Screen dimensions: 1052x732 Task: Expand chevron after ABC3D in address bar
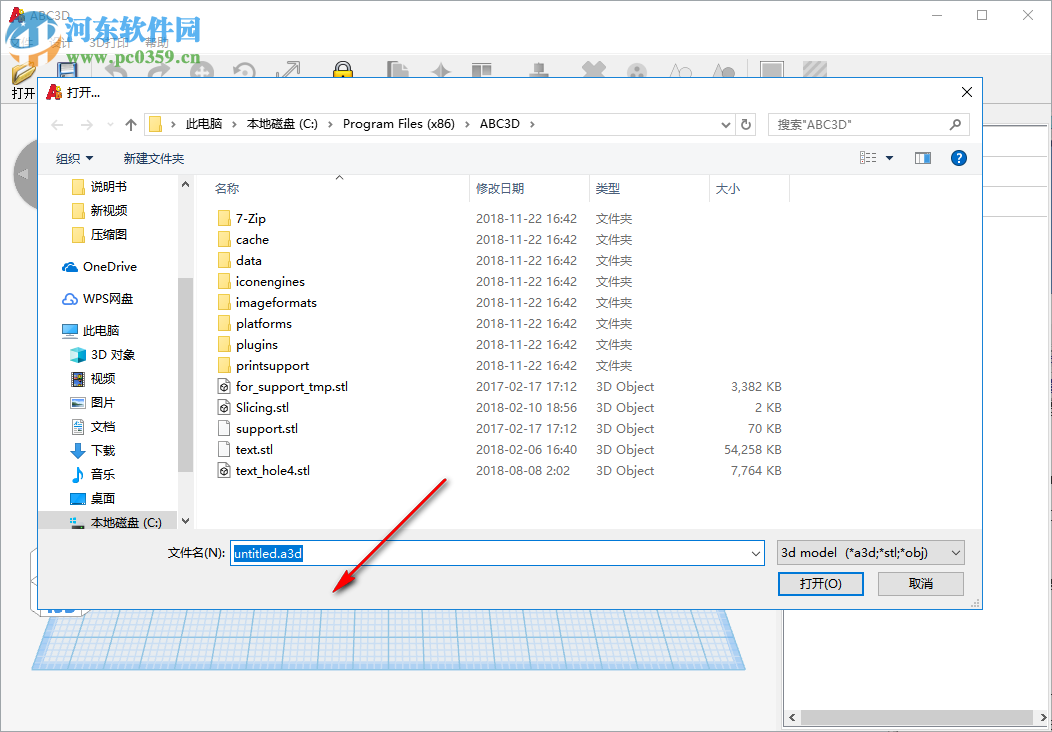[532, 124]
